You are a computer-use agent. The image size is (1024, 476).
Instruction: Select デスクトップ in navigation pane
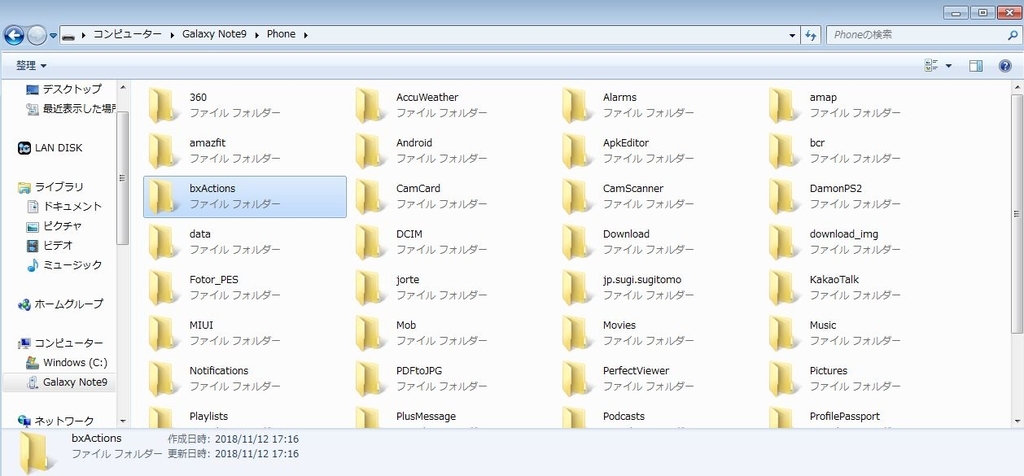[64, 89]
